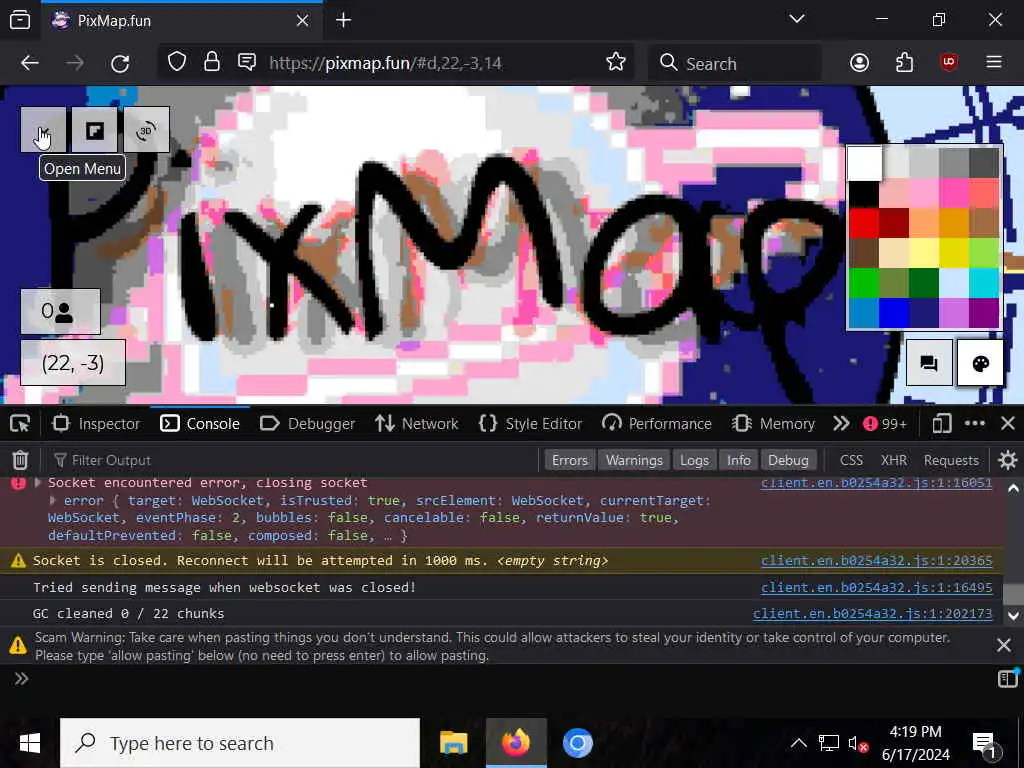Close the developer tools panel

[x=1008, y=424]
